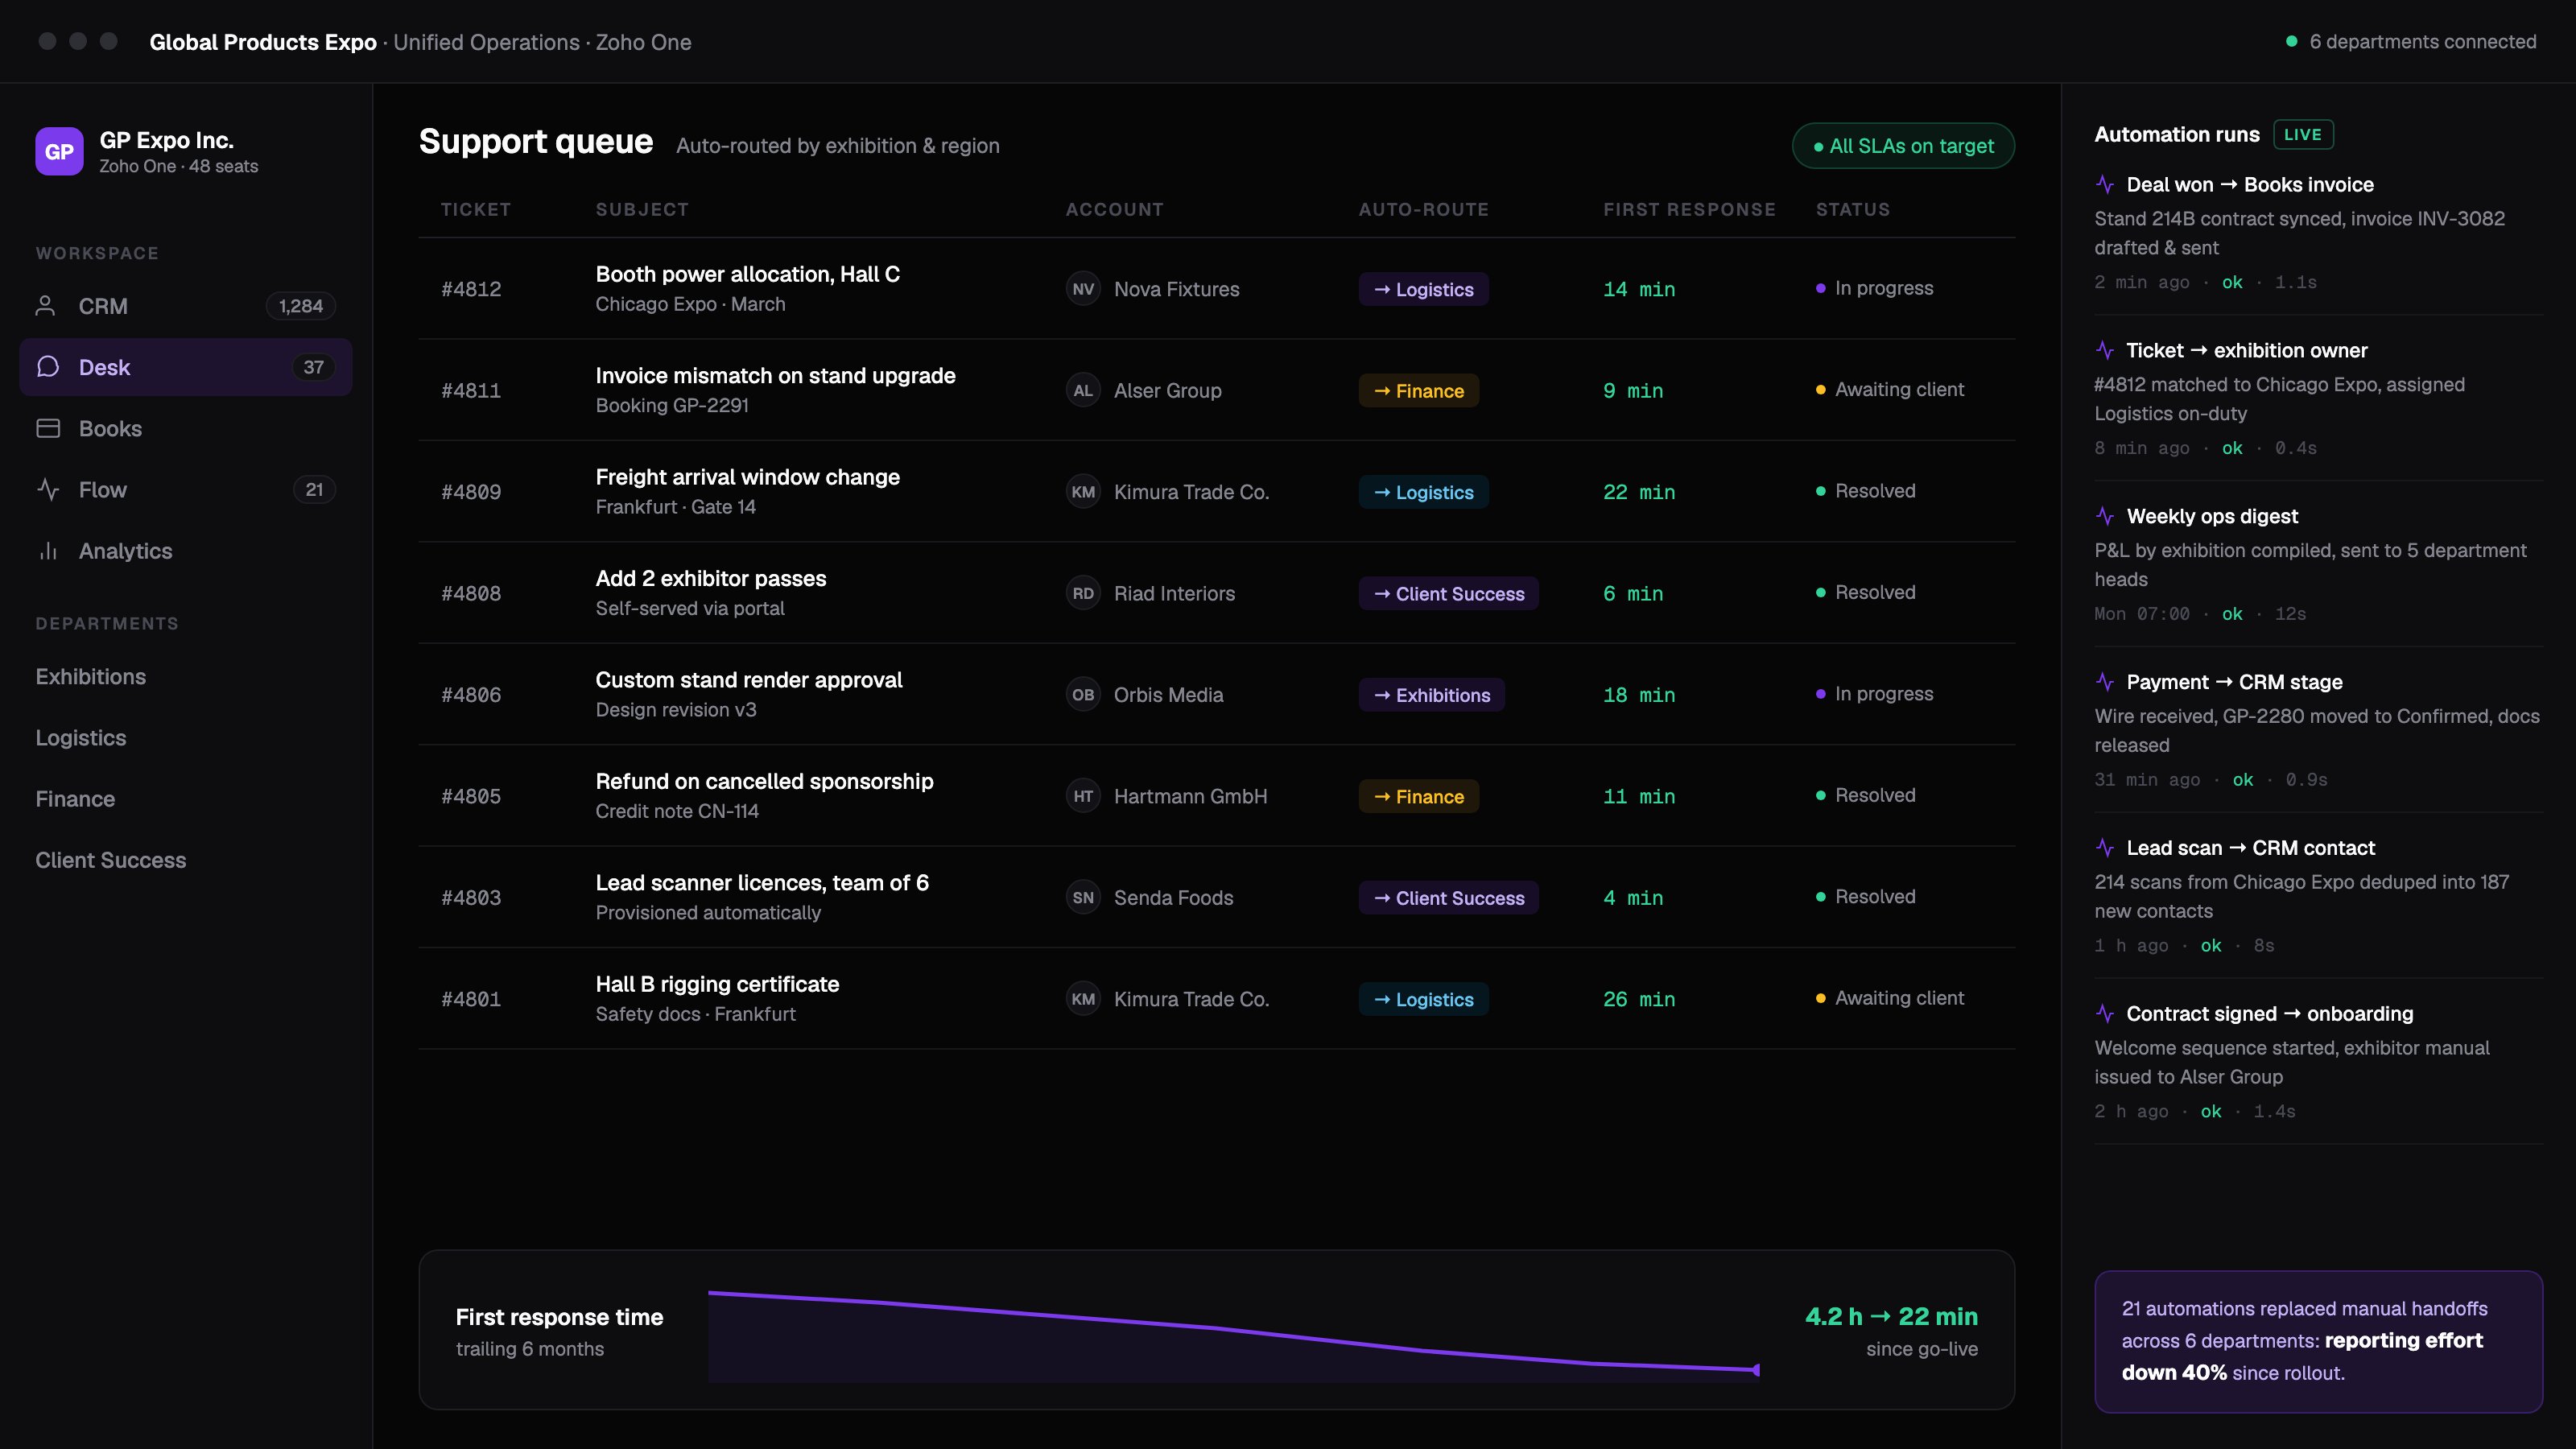Click pulse icon beside Lead scan automation
Screen dimensions: 2576x1449
(2105, 848)
